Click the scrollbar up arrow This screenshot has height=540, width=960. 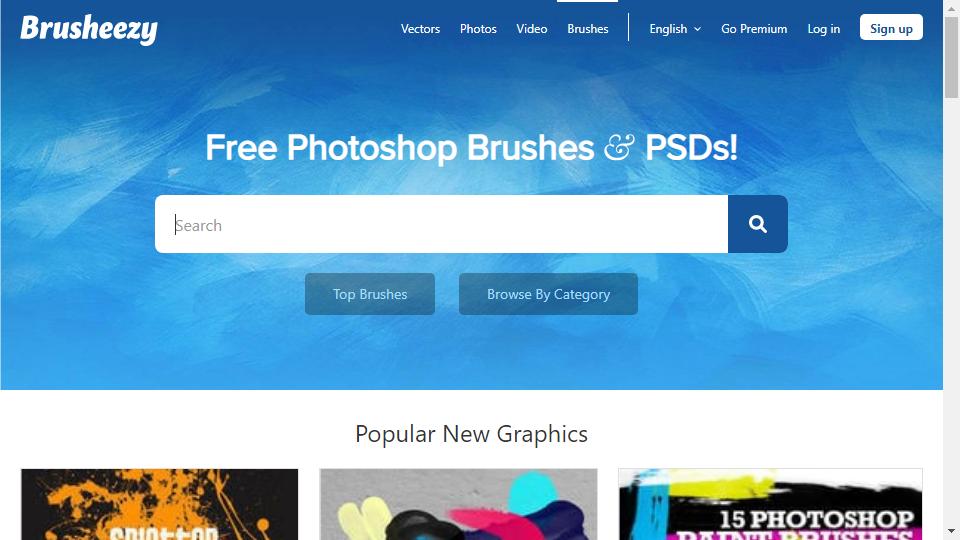(951, 9)
